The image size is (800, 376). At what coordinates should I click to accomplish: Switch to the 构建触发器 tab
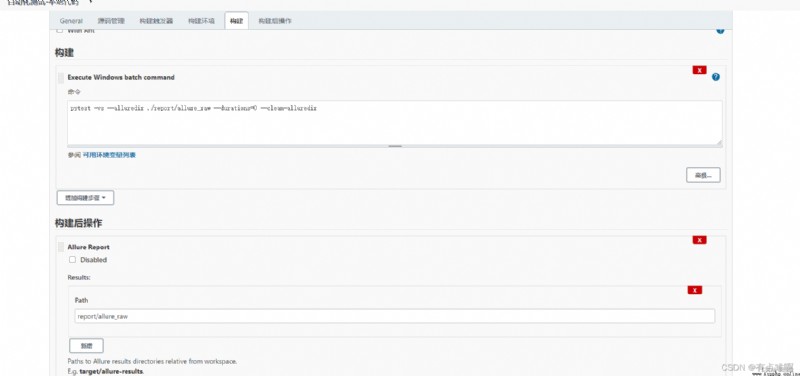point(156,21)
